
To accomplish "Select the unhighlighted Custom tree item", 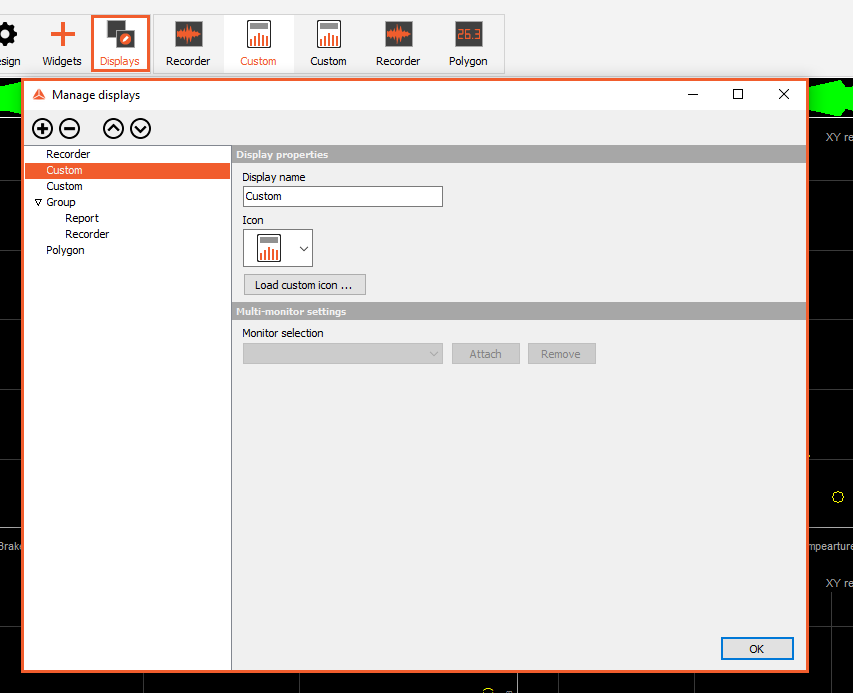I will pyautogui.click(x=64, y=187).
